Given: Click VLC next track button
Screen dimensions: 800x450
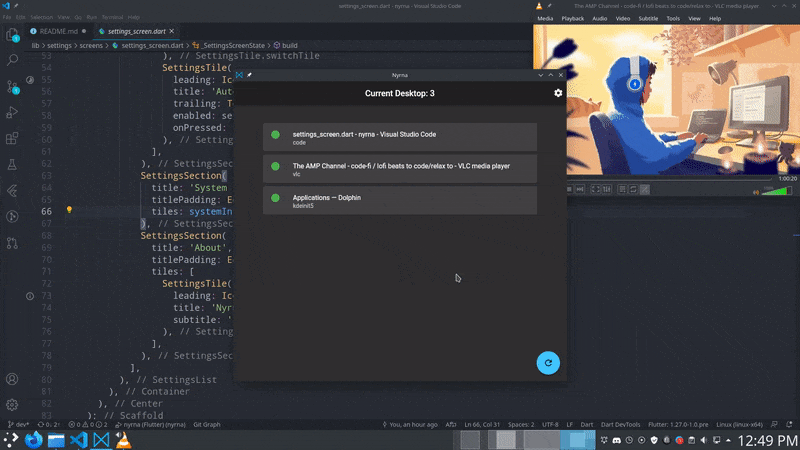Looking at the screenshot, I should coord(580,189).
